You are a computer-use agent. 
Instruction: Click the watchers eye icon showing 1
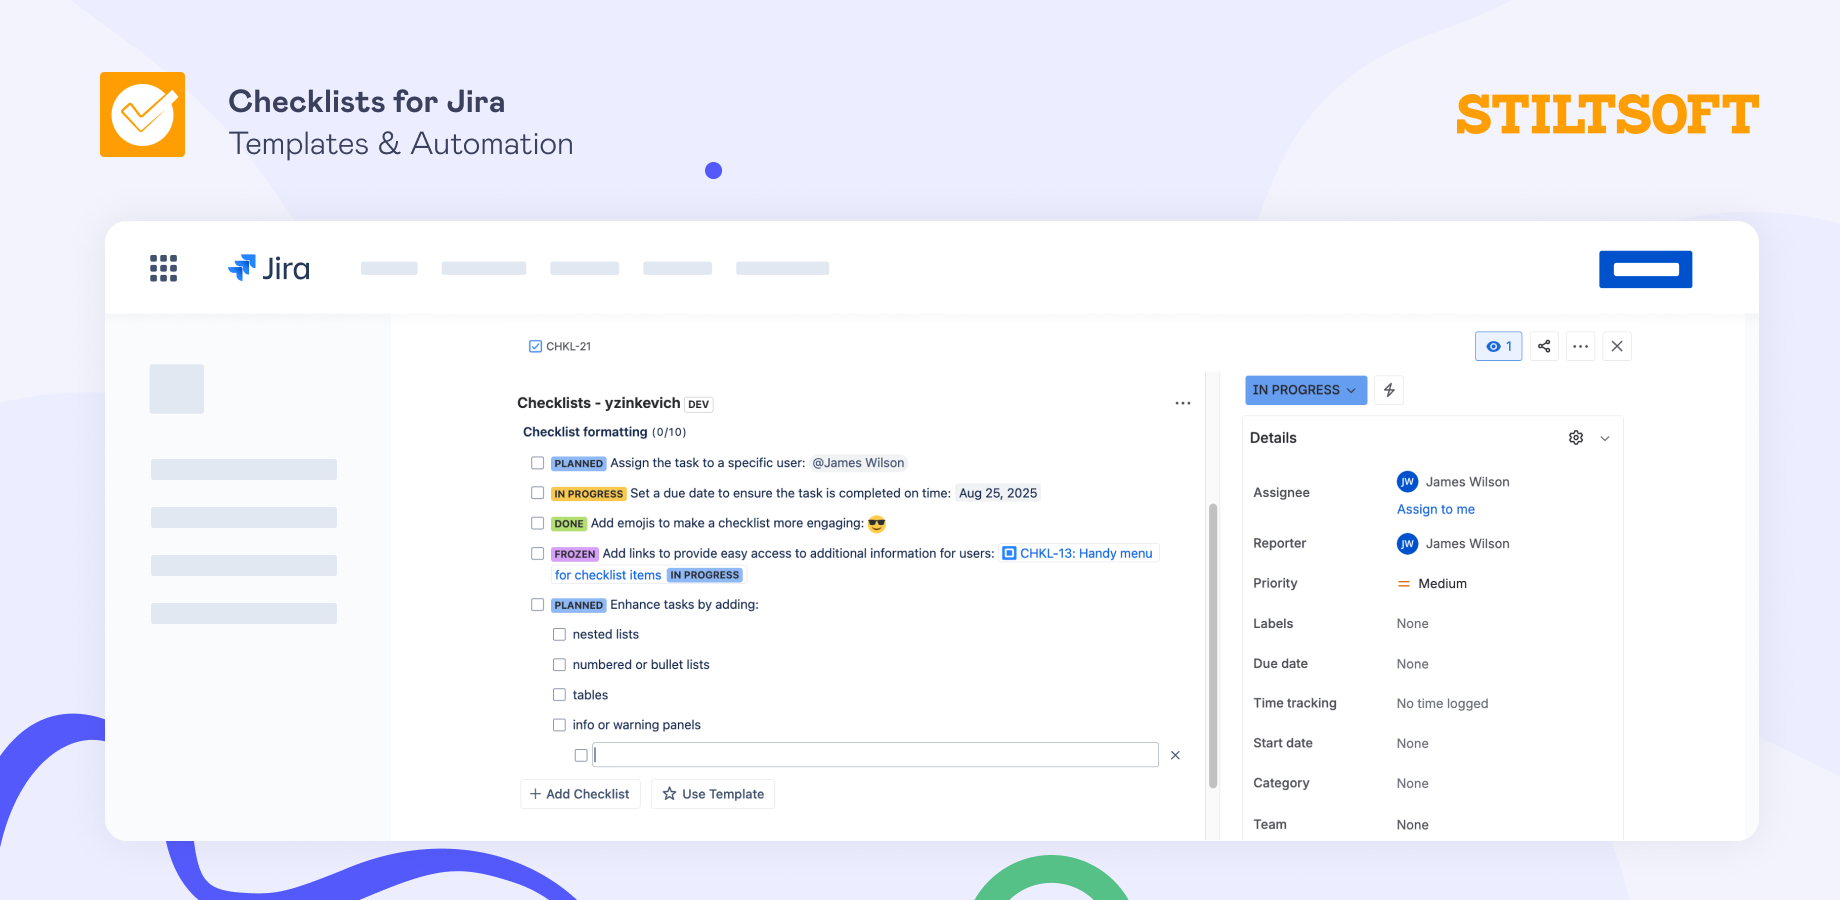(1498, 346)
